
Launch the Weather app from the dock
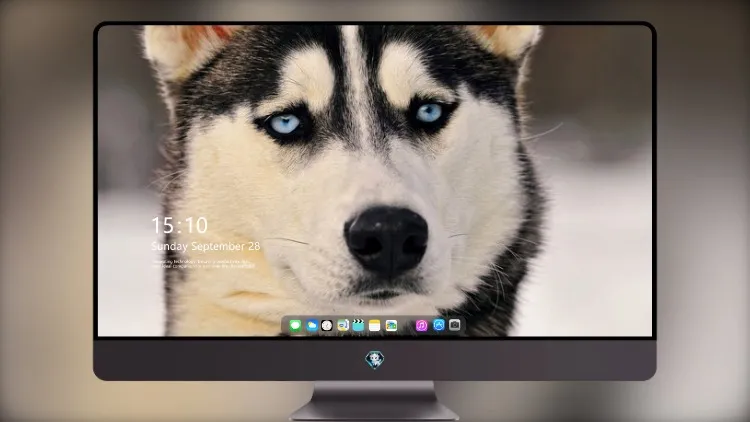312,326
